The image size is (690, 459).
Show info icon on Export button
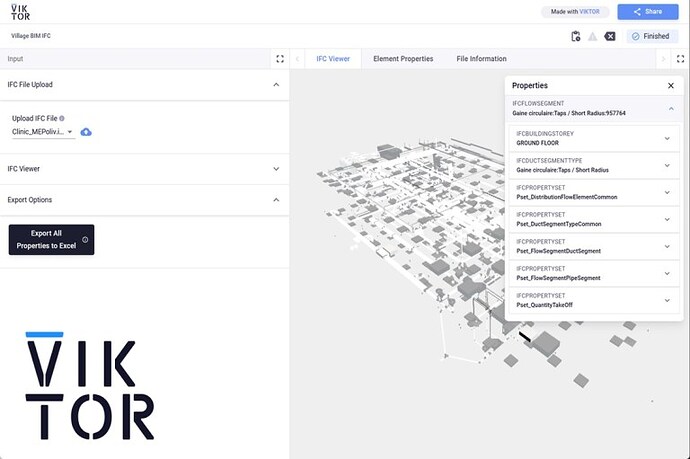click(x=85, y=240)
